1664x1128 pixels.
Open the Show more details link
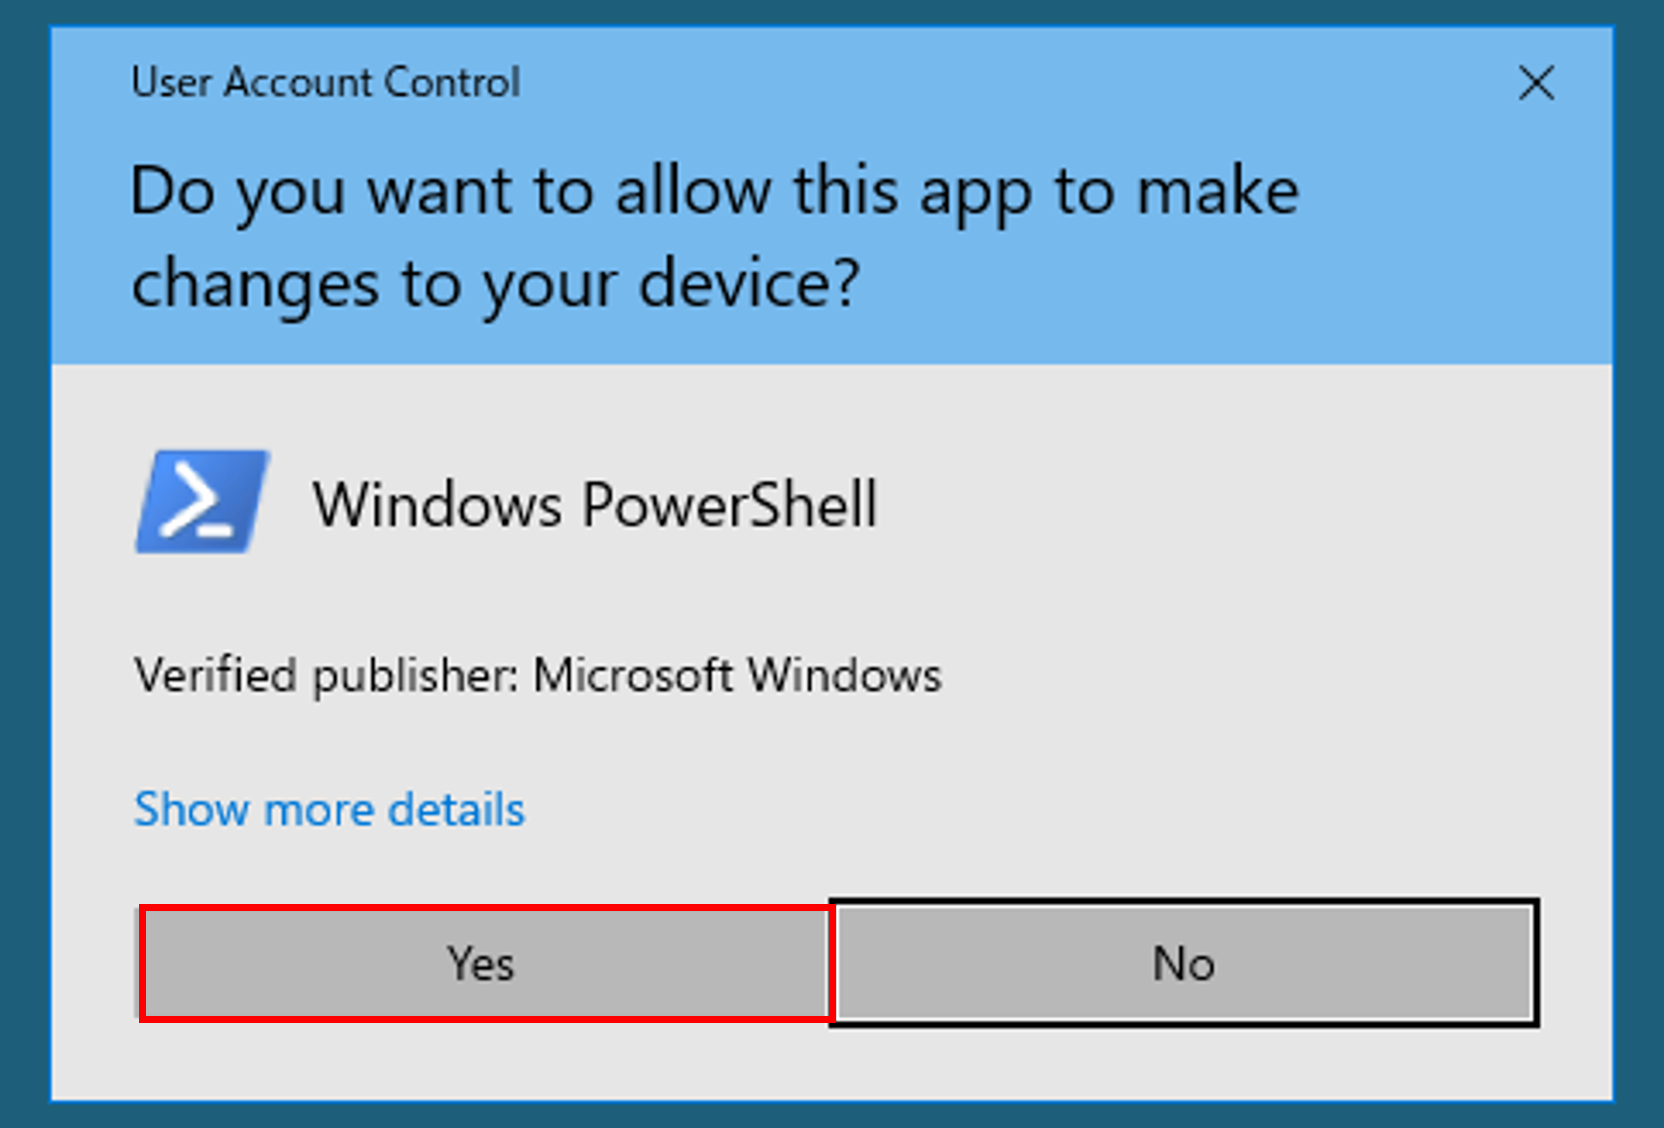pos(329,809)
